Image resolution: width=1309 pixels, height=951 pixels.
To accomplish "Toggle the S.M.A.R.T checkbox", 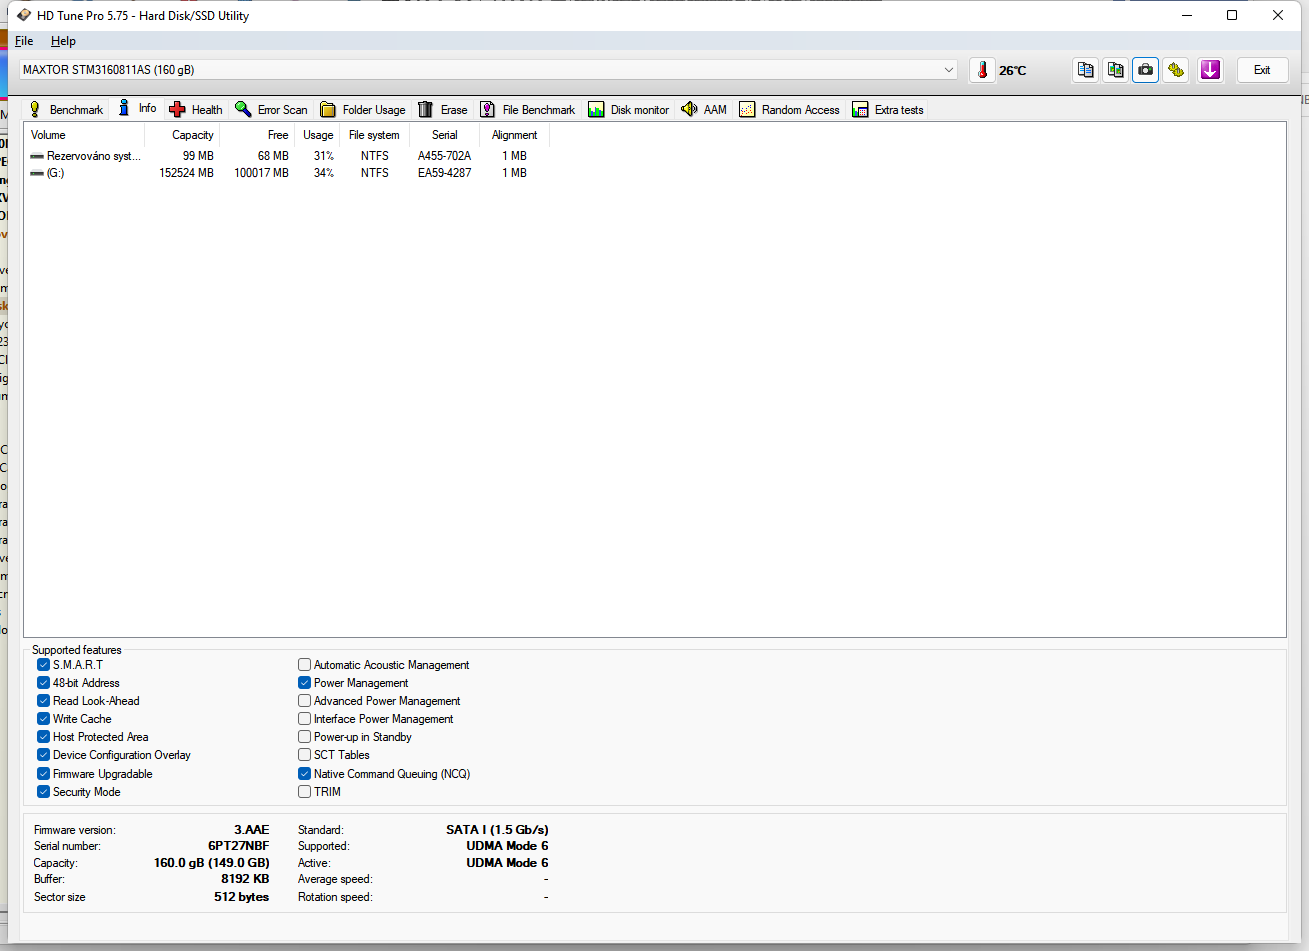I will [44, 665].
